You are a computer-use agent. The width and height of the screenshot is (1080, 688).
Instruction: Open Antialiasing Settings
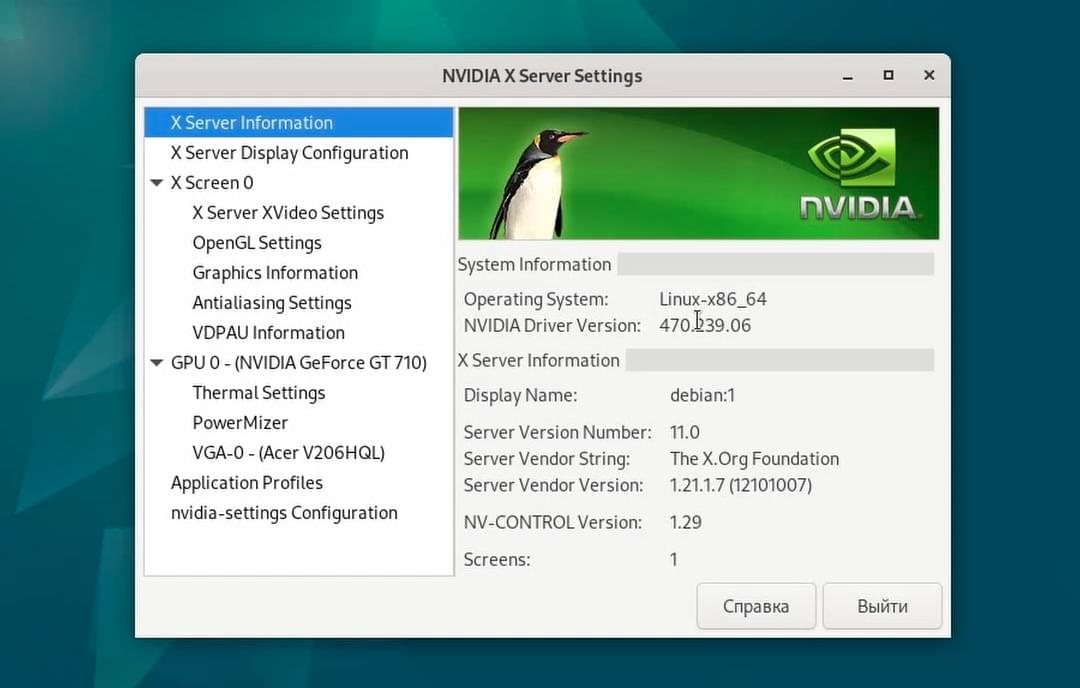272,303
